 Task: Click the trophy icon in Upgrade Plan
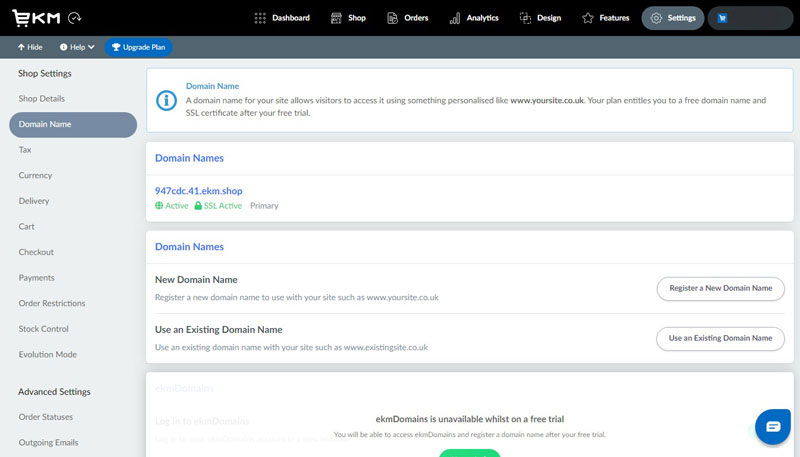(116, 47)
